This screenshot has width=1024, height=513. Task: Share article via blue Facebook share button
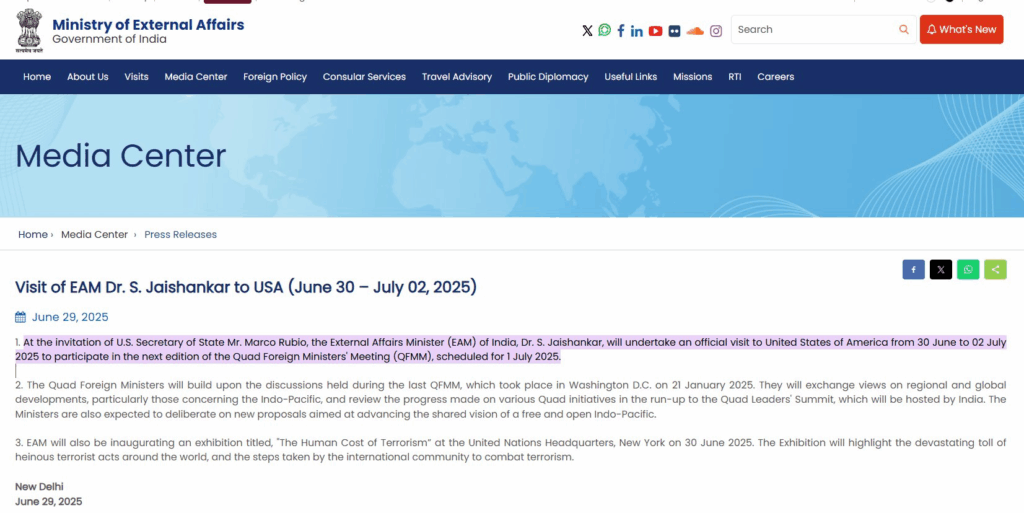click(x=913, y=269)
